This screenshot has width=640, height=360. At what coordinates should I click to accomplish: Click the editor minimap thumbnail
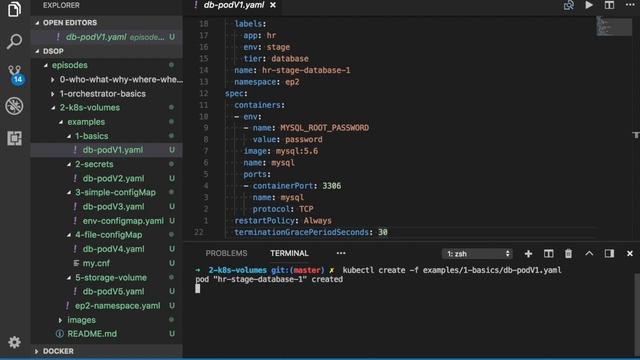pos(614,27)
